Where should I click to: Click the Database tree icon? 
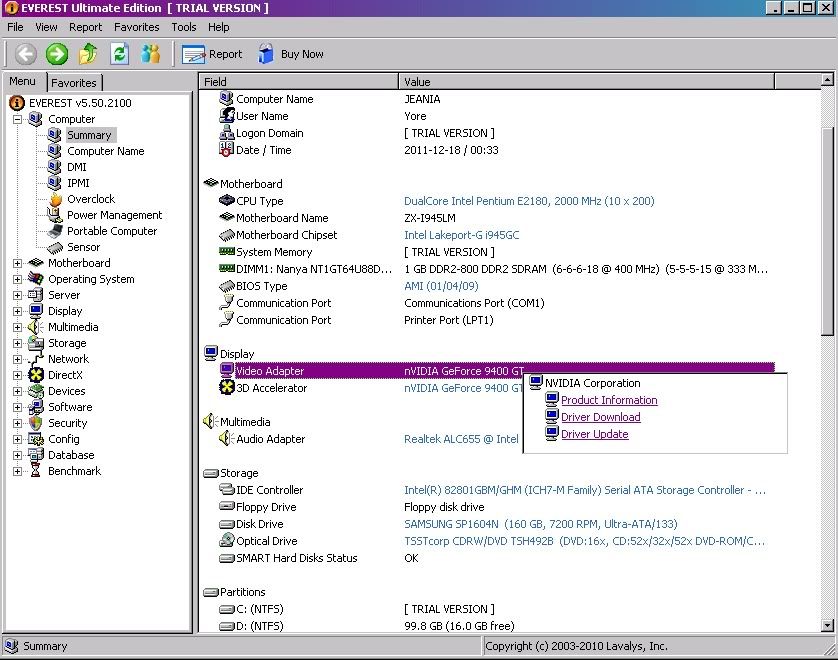click(36, 455)
